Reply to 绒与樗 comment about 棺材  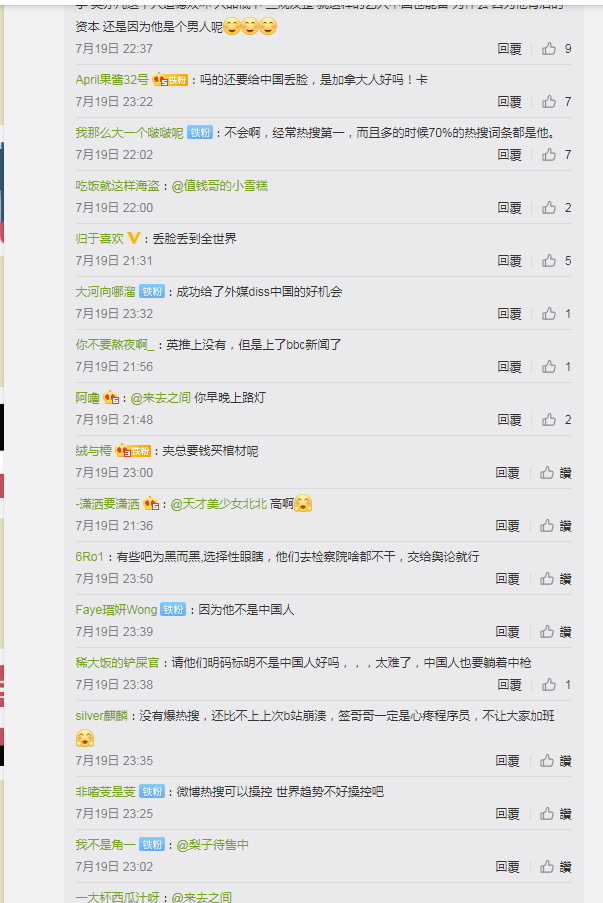pyautogui.click(x=507, y=473)
